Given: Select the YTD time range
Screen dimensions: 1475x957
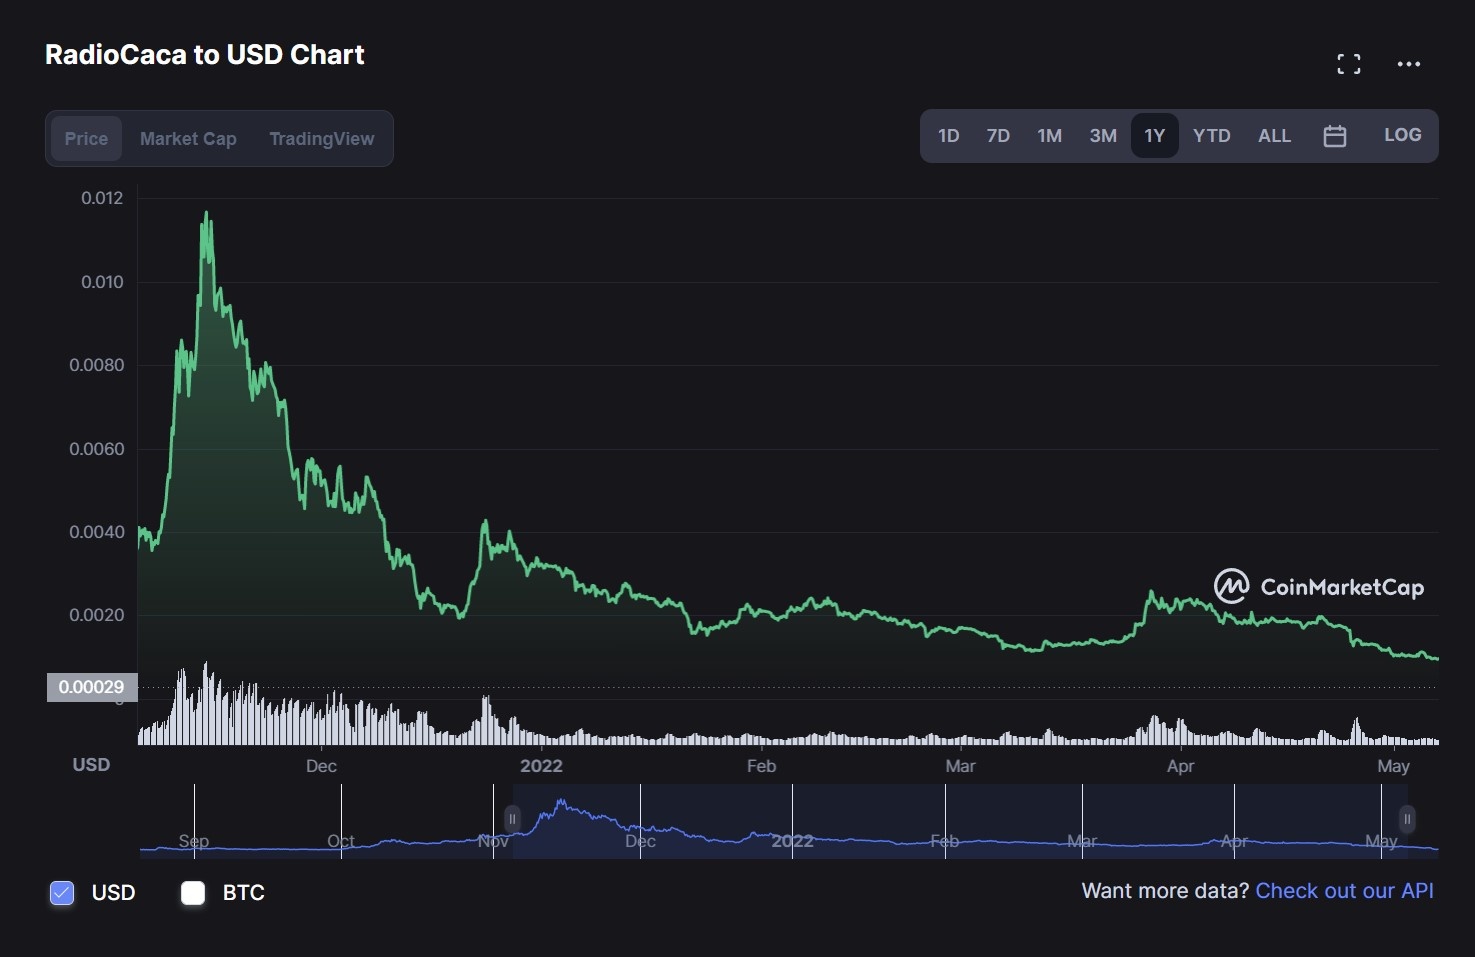Looking at the screenshot, I should pos(1211,136).
